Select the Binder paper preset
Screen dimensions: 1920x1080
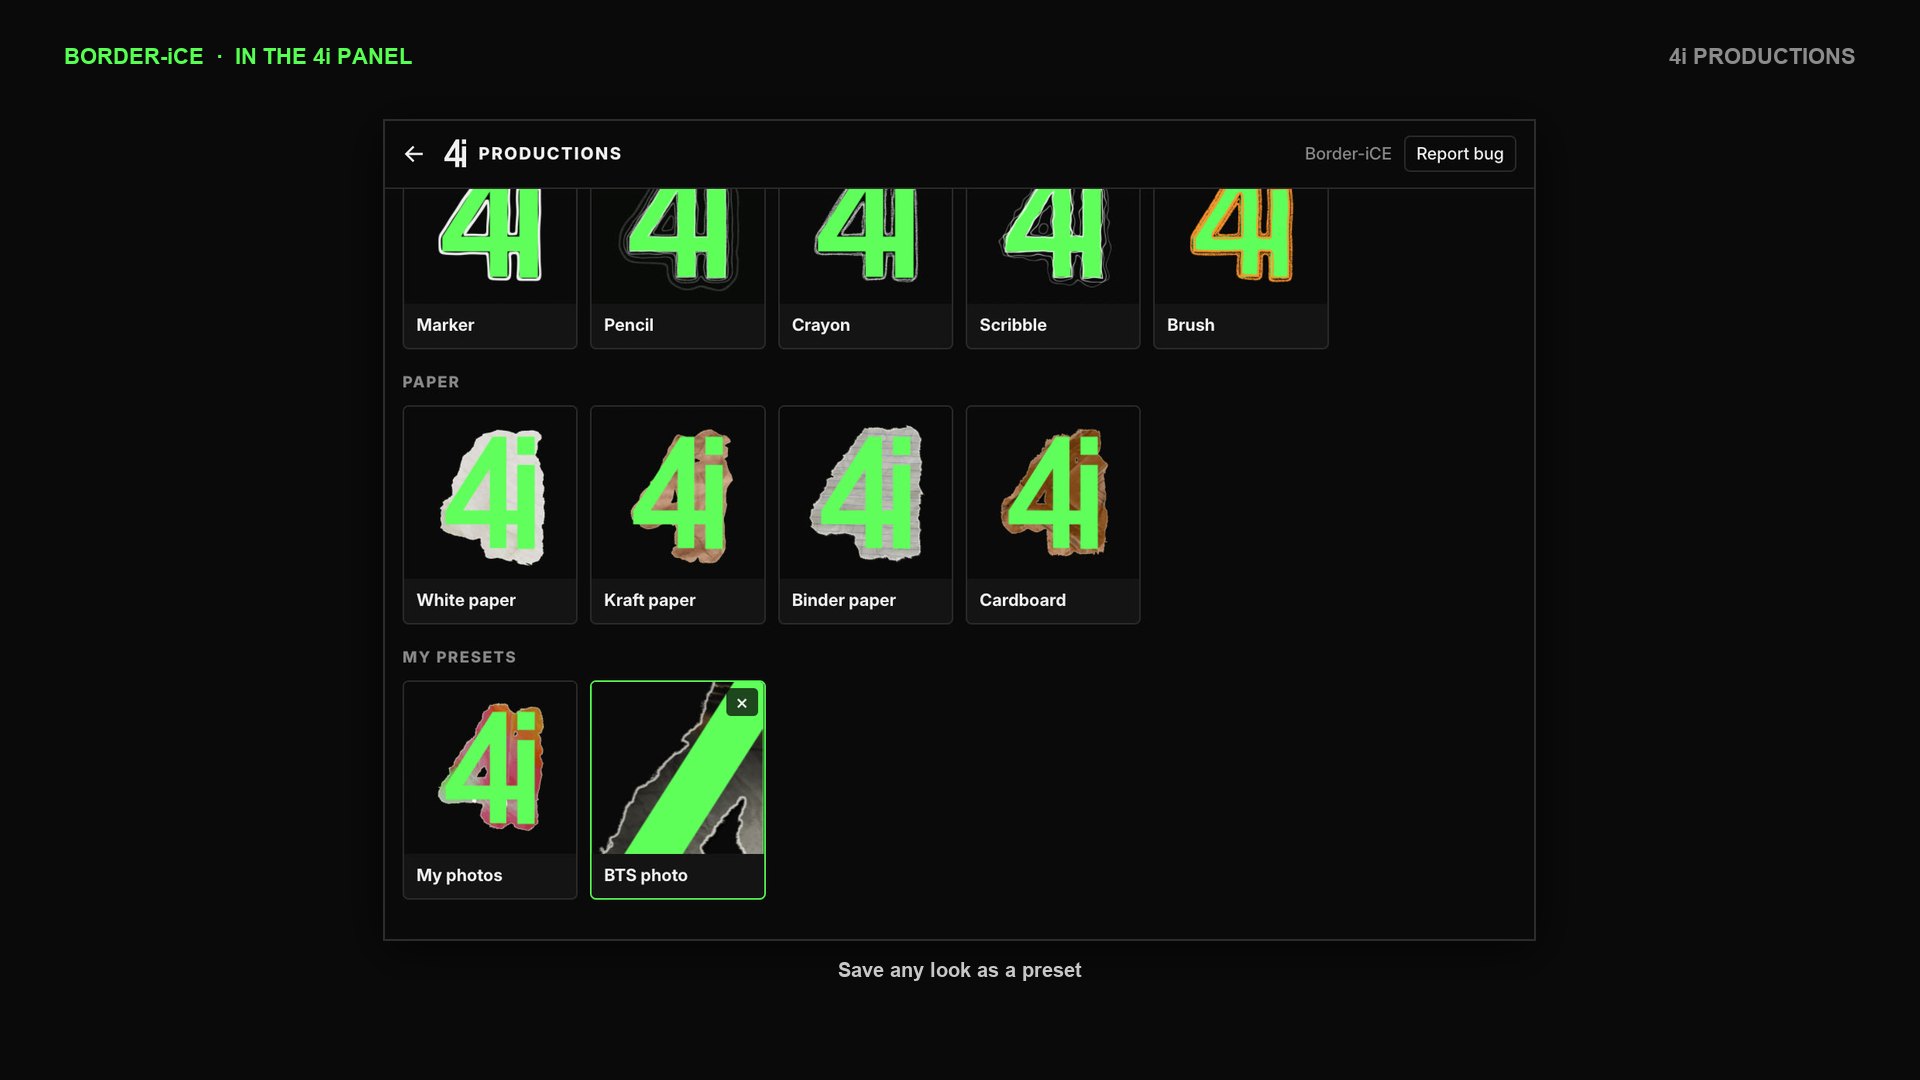pyautogui.click(x=865, y=515)
